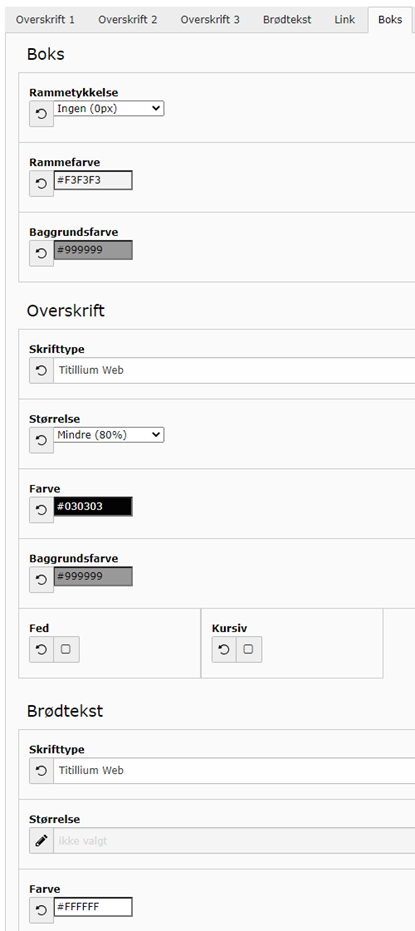Enable the Fed (bold) checkbox
Image resolution: width=415 pixels, height=931 pixels.
(66, 650)
